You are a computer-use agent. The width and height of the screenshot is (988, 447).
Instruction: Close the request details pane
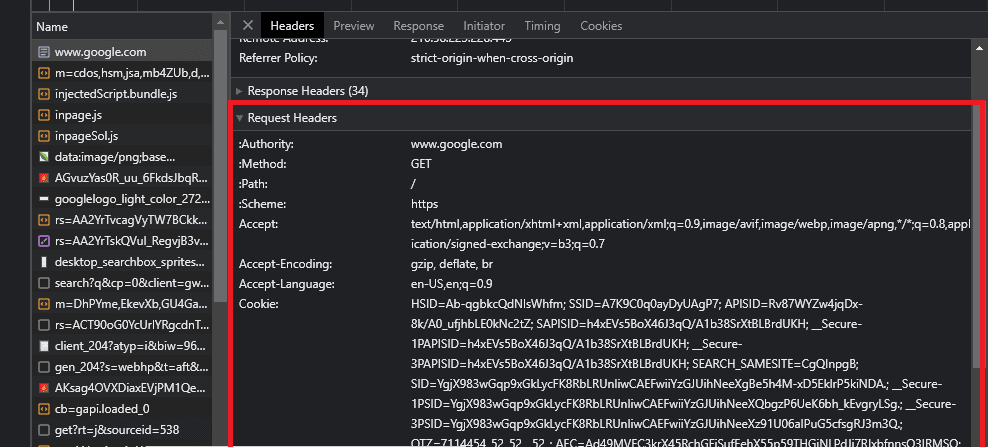tap(248, 26)
